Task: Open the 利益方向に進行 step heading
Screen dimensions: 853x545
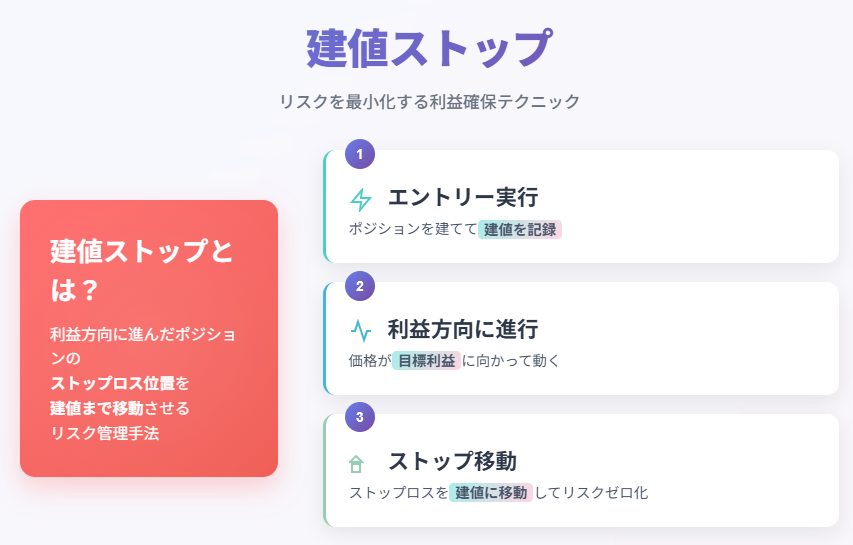Action: [463, 329]
